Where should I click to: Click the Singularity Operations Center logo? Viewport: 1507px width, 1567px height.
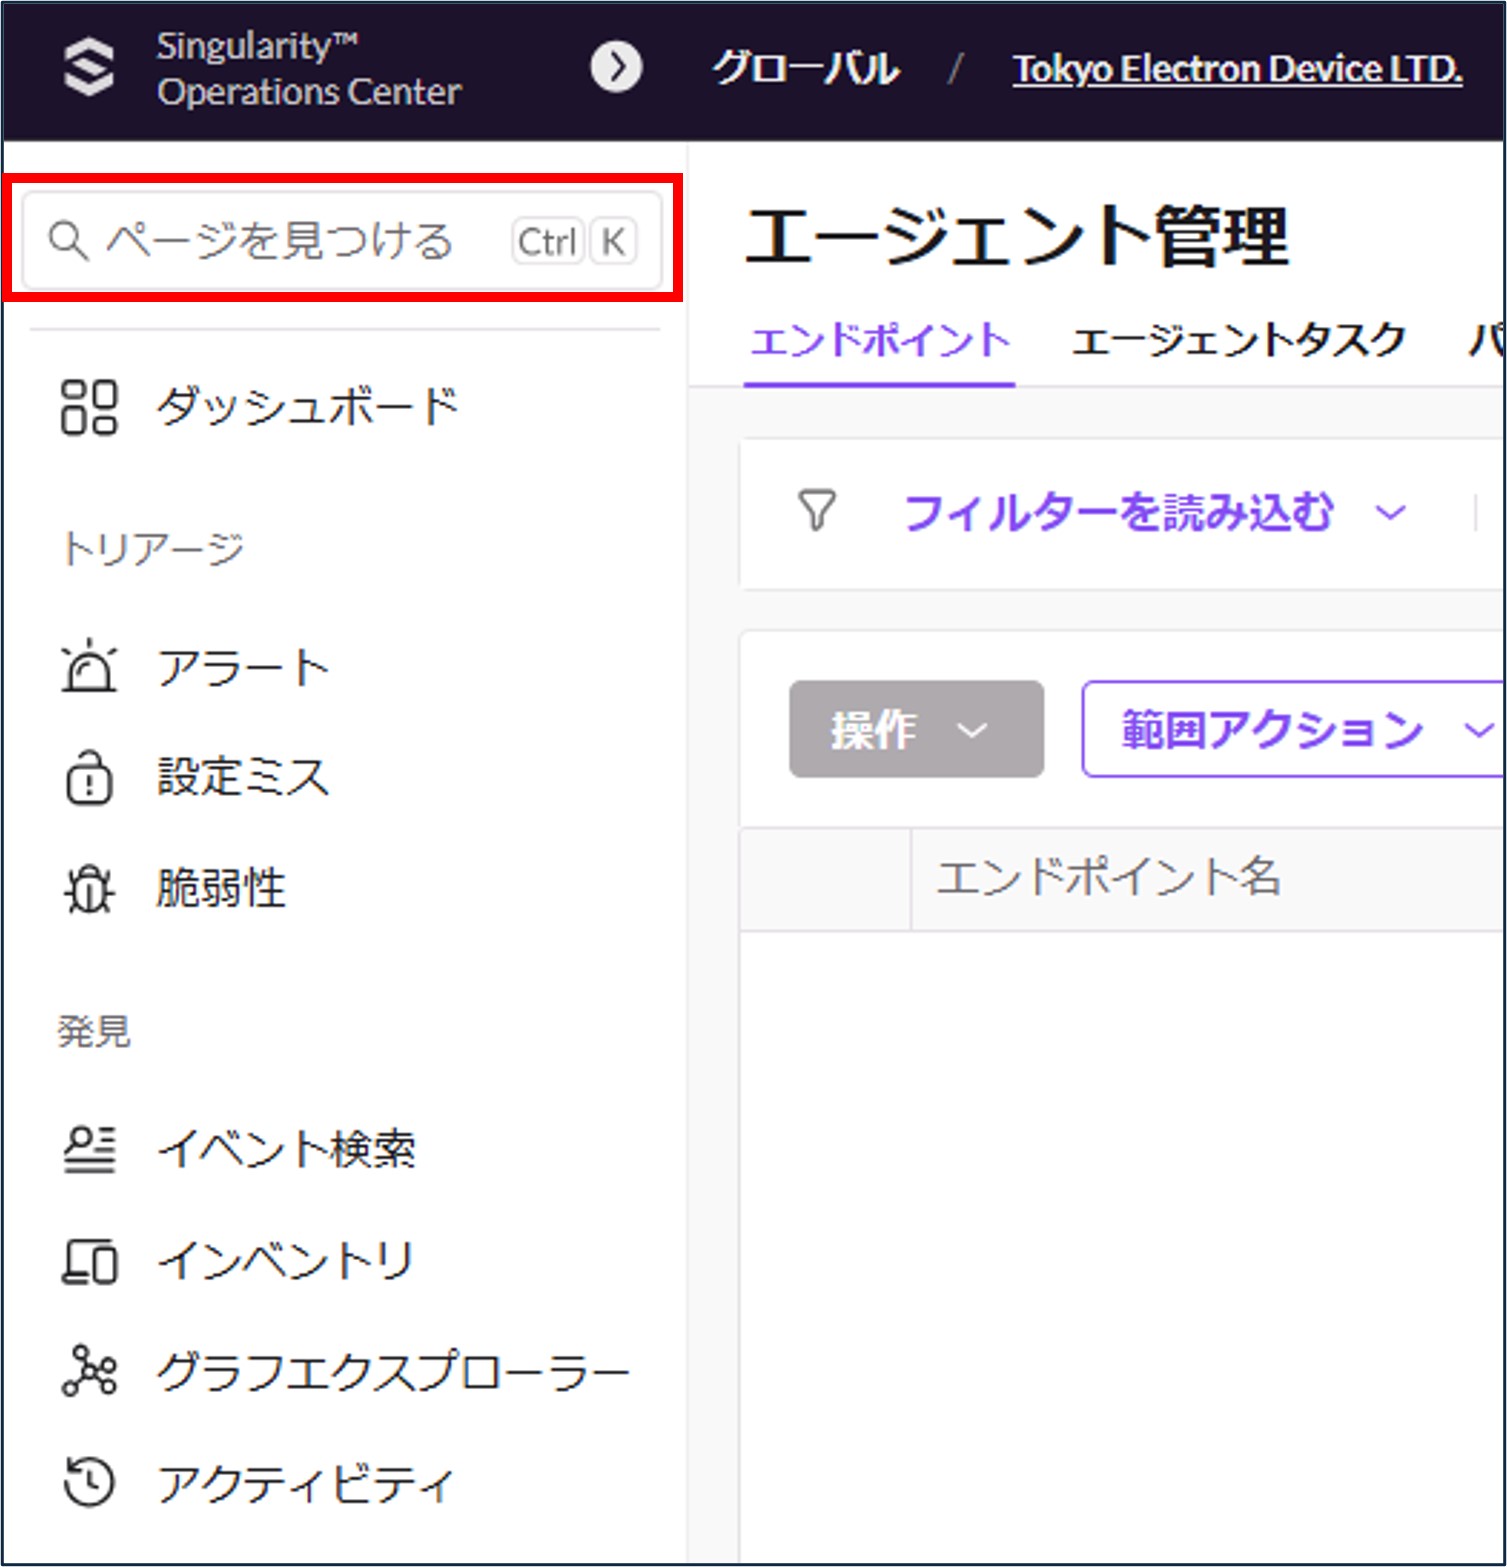coord(89,68)
